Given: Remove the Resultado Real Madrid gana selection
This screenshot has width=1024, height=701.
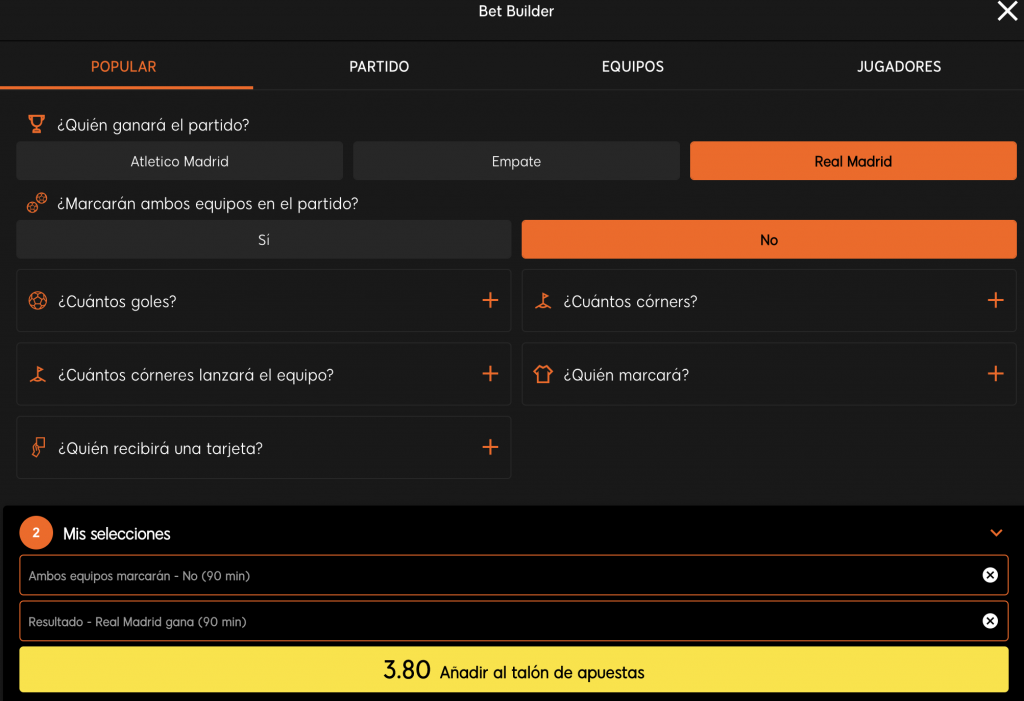Looking at the screenshot, I should (x=989, y=621).
